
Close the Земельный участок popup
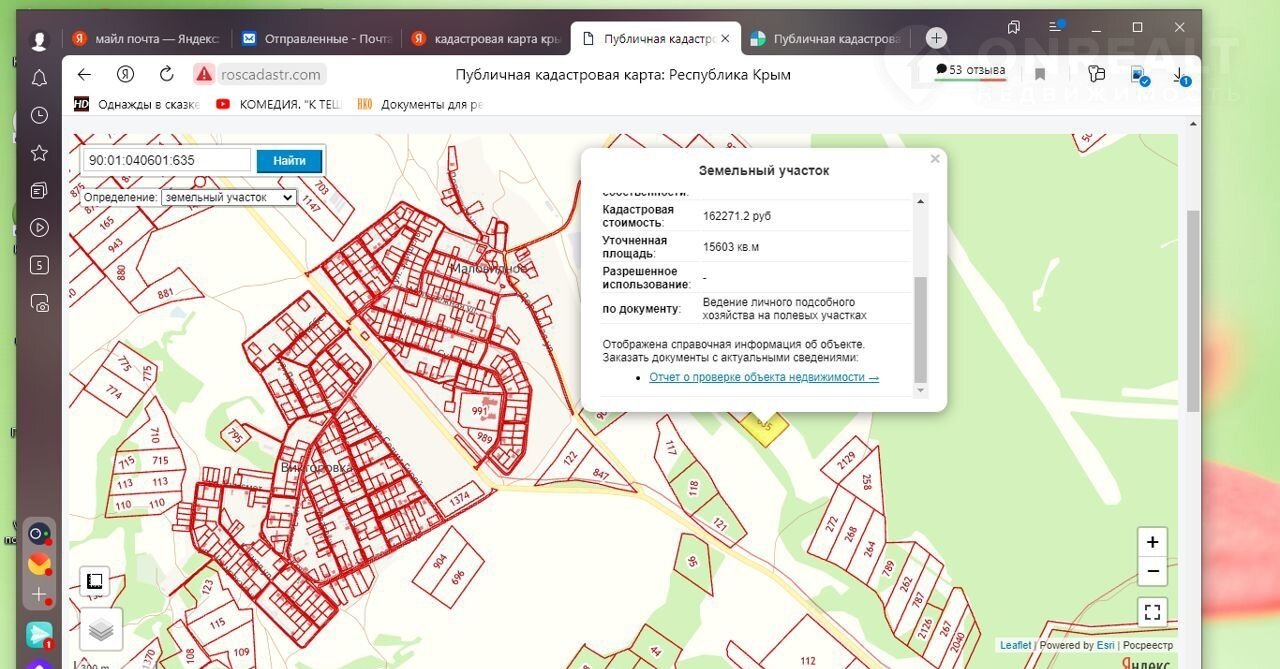pos(935,159)
